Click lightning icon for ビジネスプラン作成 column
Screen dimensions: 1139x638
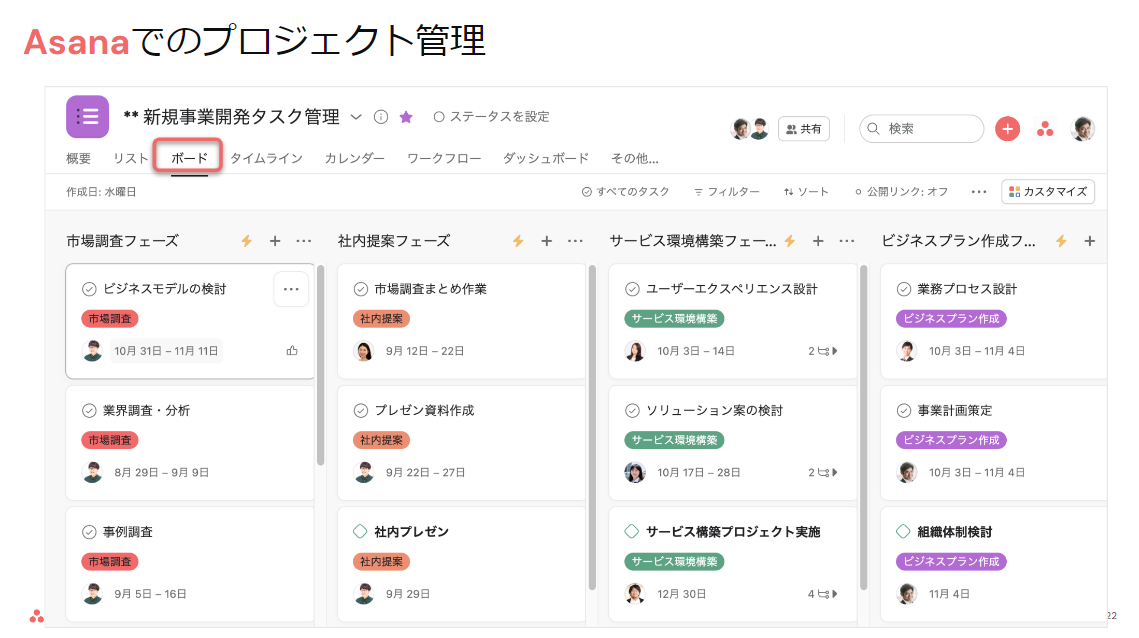click(1061, 241)
